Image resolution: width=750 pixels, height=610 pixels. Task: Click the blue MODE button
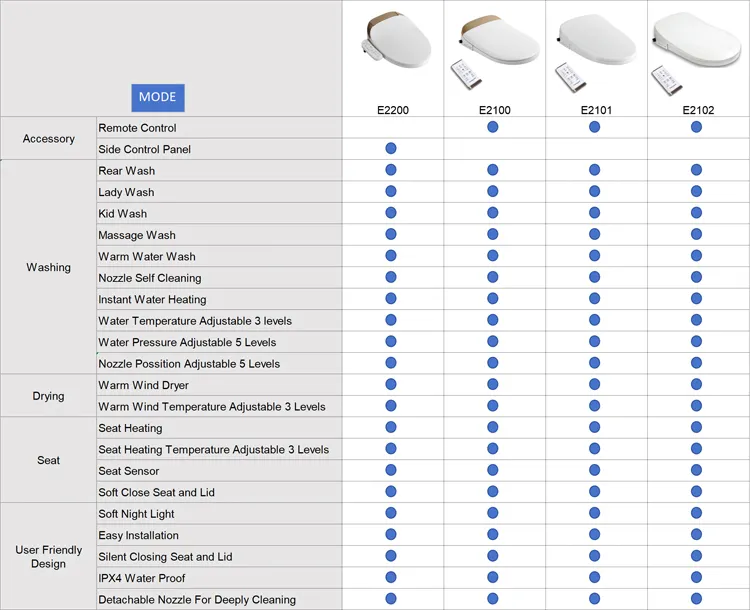coord(157,97)
